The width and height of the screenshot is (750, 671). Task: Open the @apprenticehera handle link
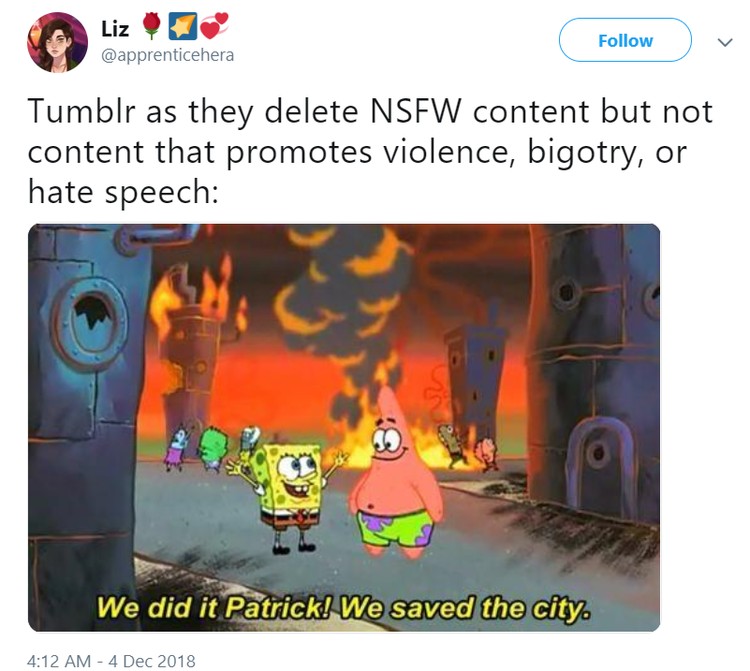tap(168, 55)
